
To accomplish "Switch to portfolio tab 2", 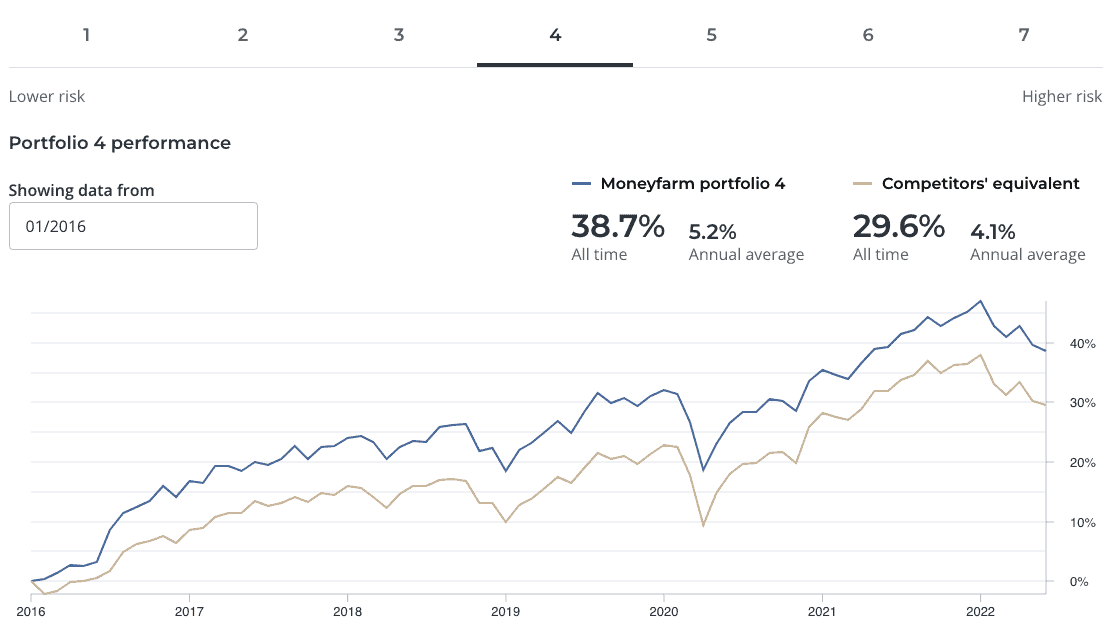I will tap(243, 34).
